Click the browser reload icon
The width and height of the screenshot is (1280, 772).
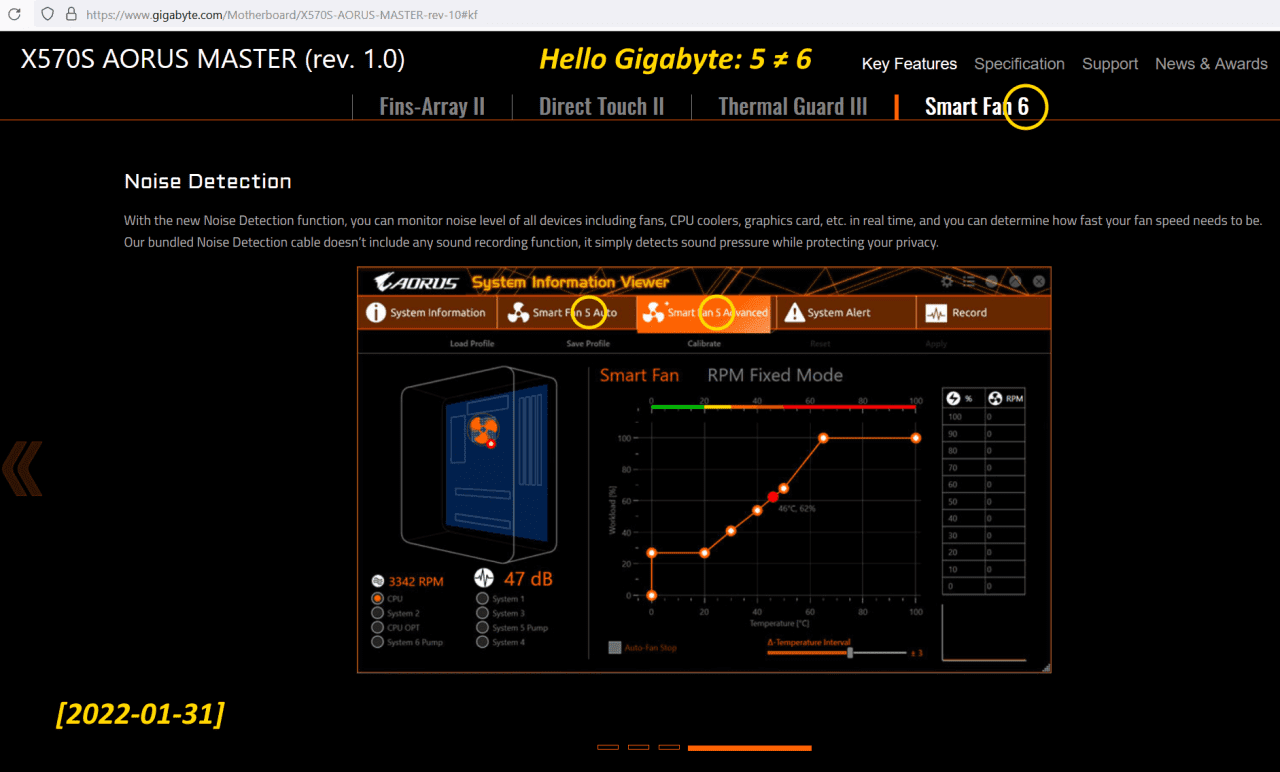(x=14, y=15)
